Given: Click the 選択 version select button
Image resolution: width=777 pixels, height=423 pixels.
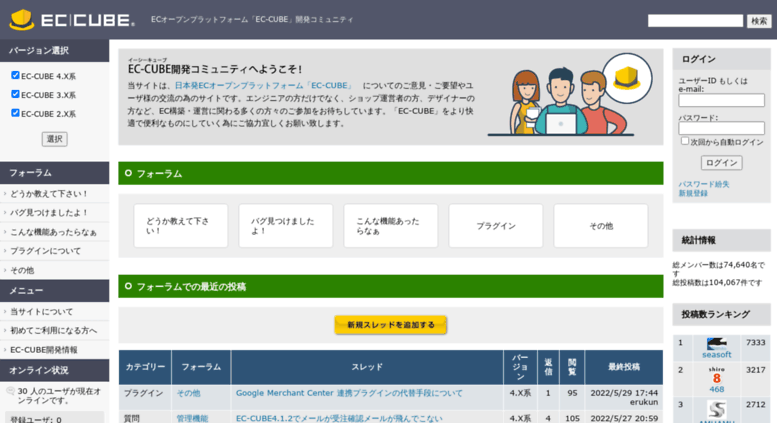Looking at the screenshot, I should click(55, 139).
